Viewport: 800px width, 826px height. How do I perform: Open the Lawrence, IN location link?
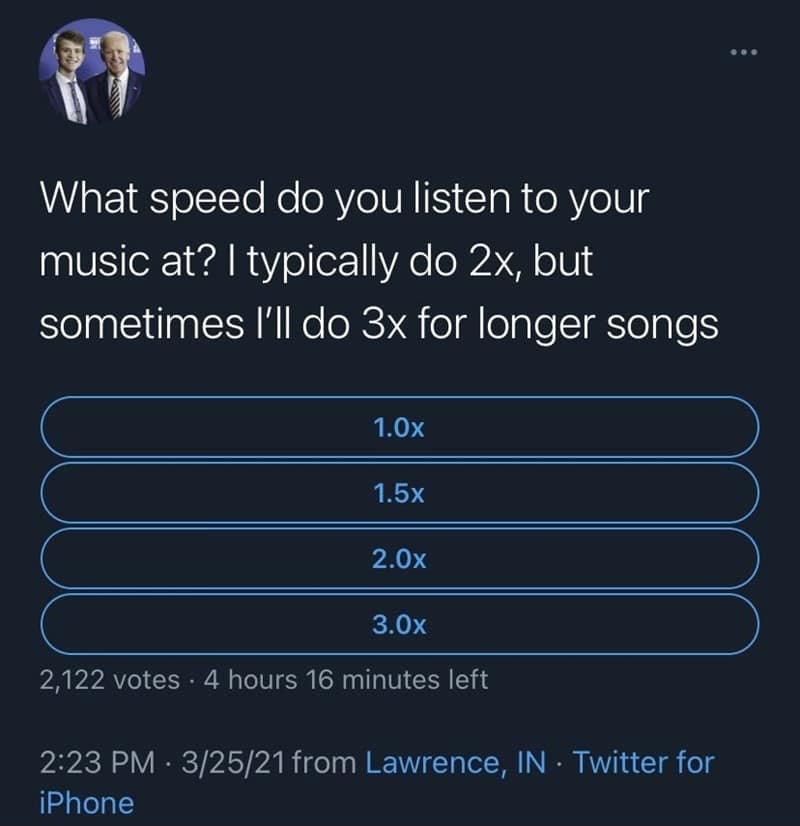coord(456,763)
